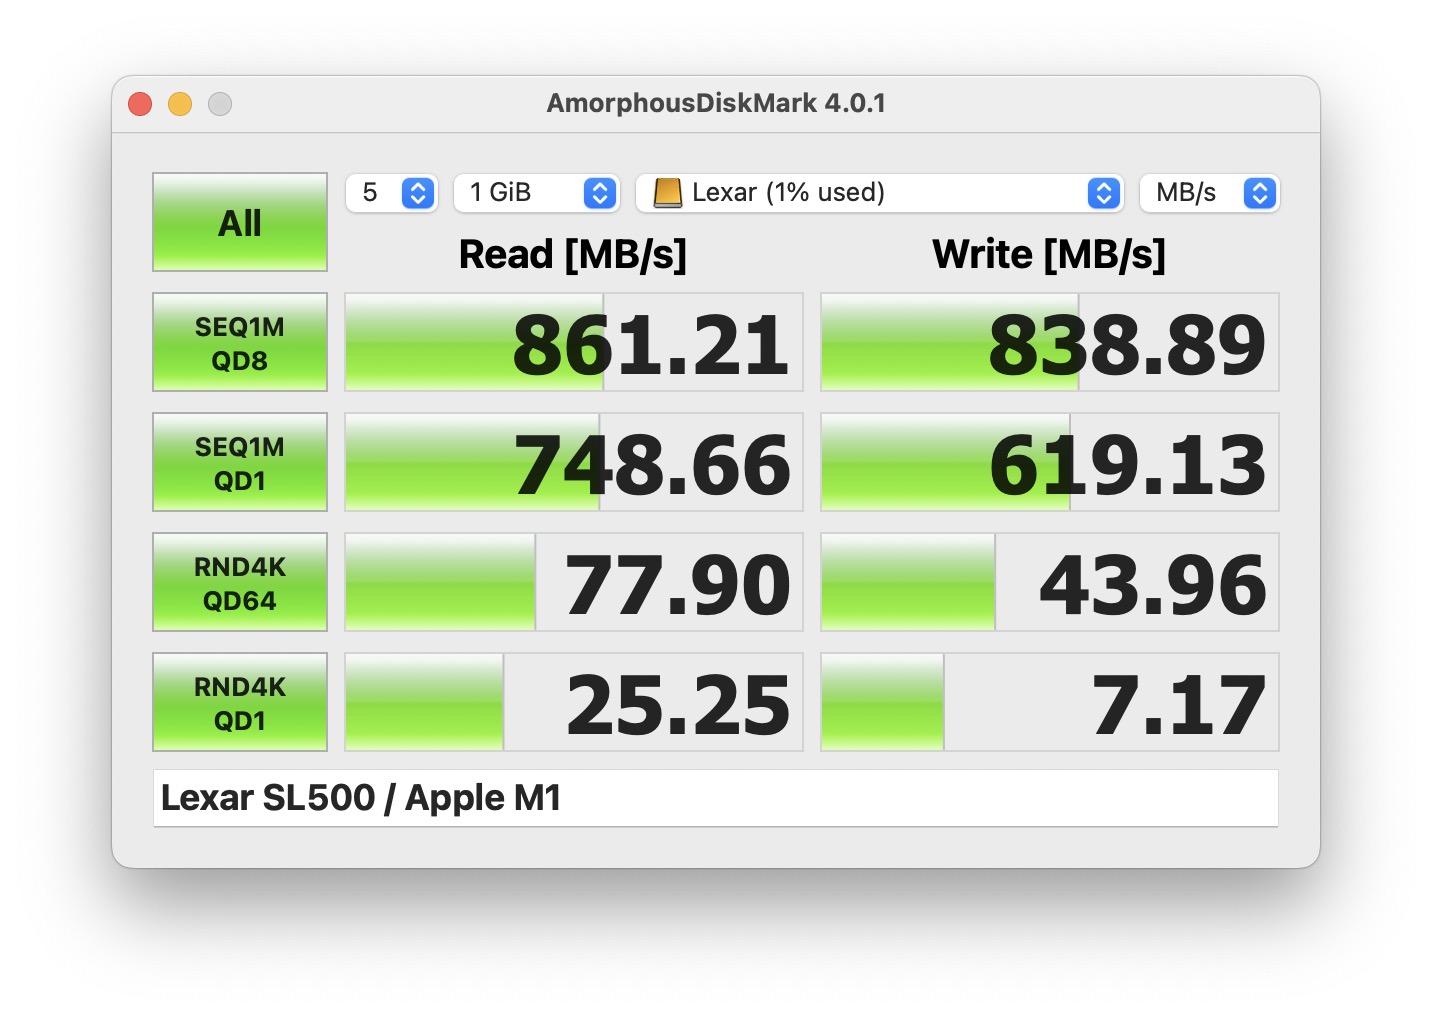Select the 7.17 write result
Viewport: 1432px width, 1016px height.
pyautogui.click(x=1050, y=702)
